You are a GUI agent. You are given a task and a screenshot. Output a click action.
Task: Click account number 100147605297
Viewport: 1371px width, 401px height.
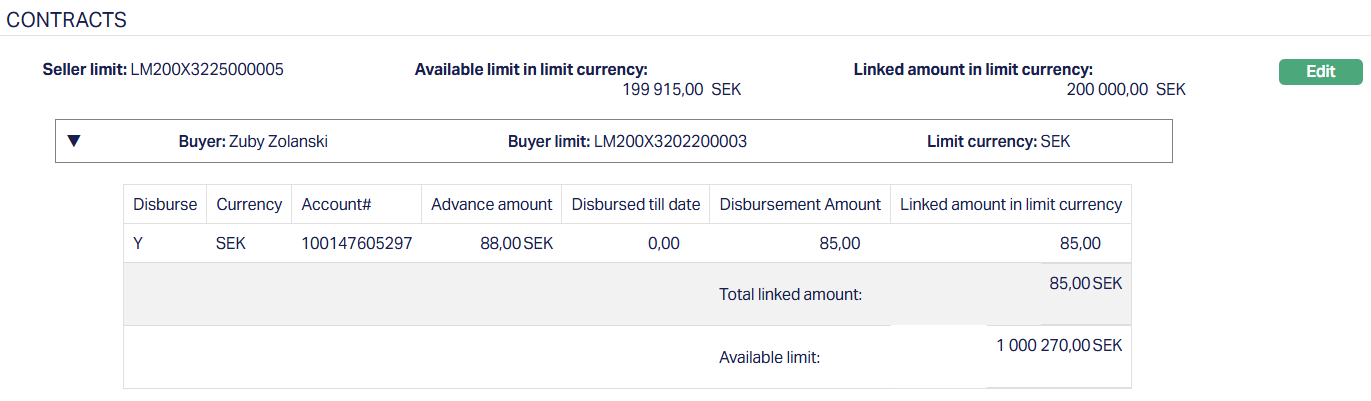point(356,243)
